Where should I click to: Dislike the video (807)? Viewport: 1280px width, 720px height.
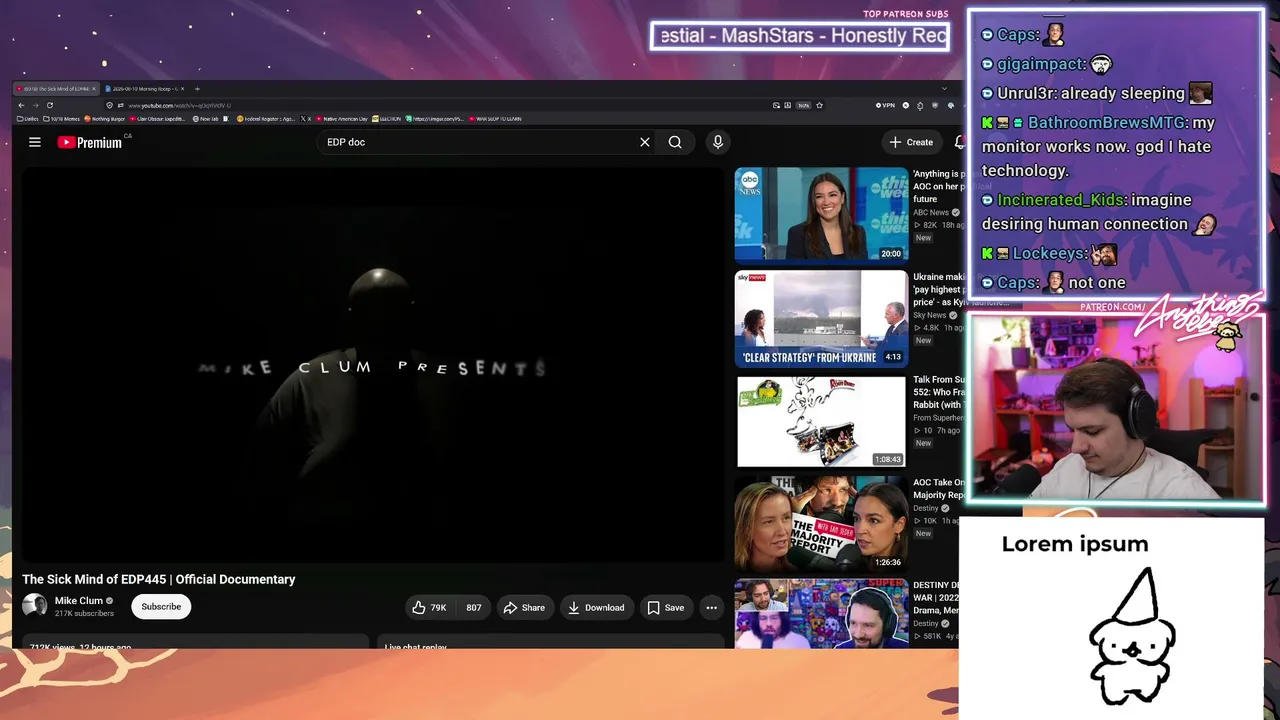(473, 607)
